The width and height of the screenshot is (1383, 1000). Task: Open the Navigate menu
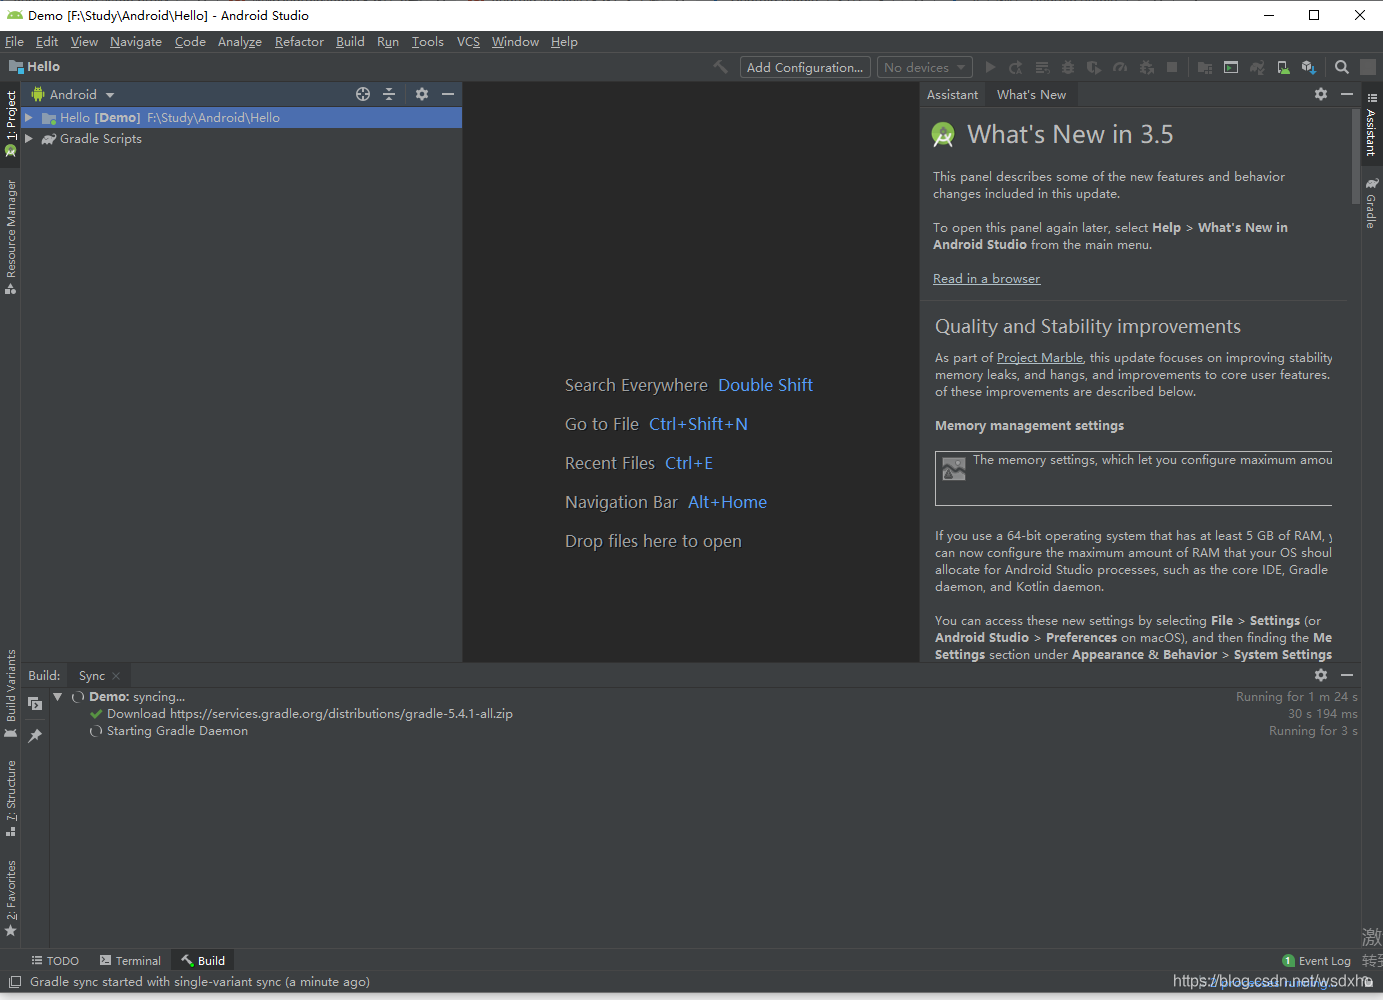pyautogui.click(x=136, y=41)
